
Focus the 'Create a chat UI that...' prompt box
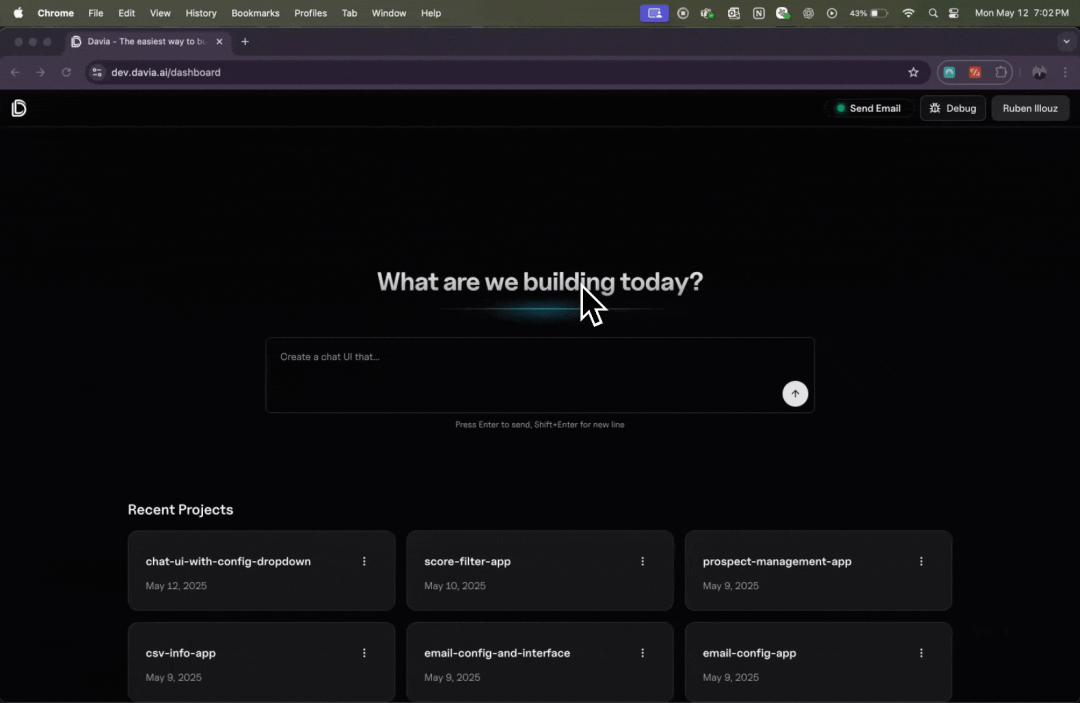[540, 375]
